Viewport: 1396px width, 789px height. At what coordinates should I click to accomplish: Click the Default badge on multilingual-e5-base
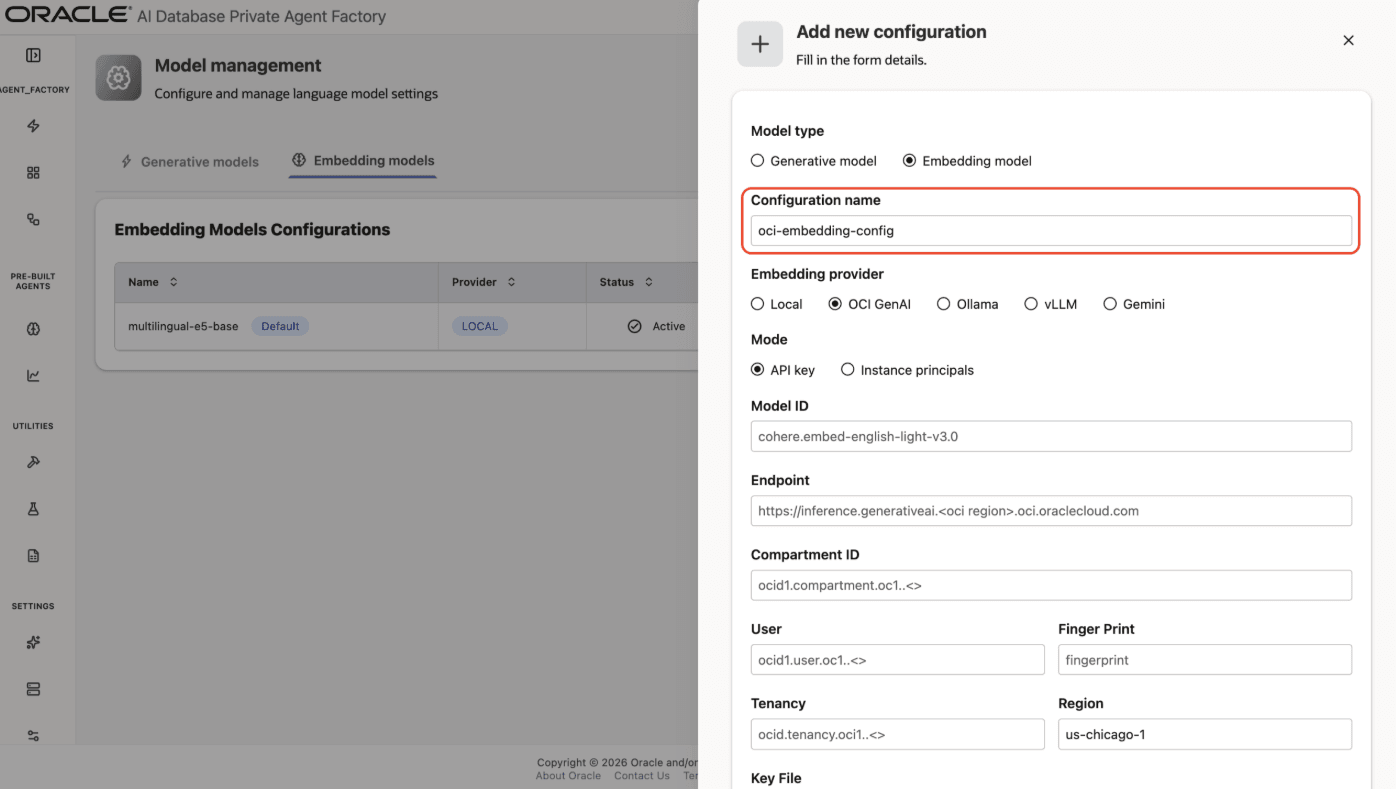(280, 326)
